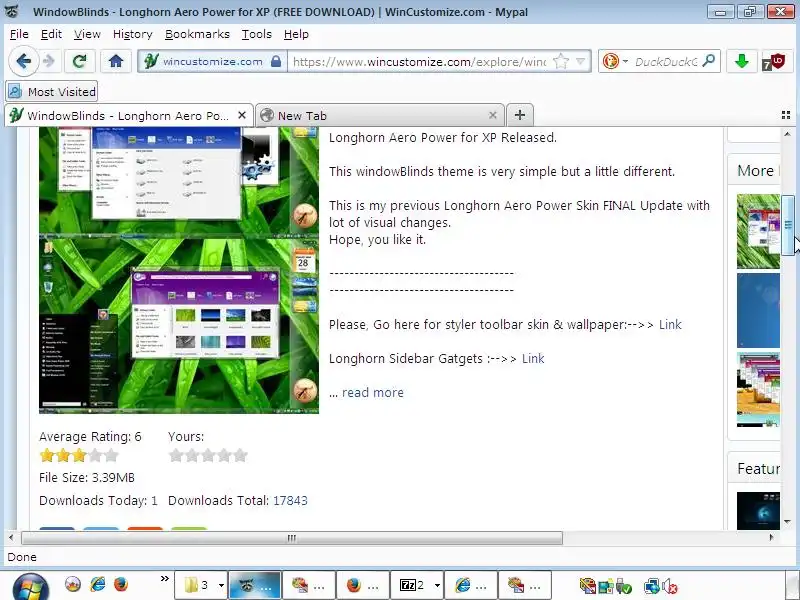
Task: Open the Windows Start orb
Action: pyautogui.click(x=30, y=586)
